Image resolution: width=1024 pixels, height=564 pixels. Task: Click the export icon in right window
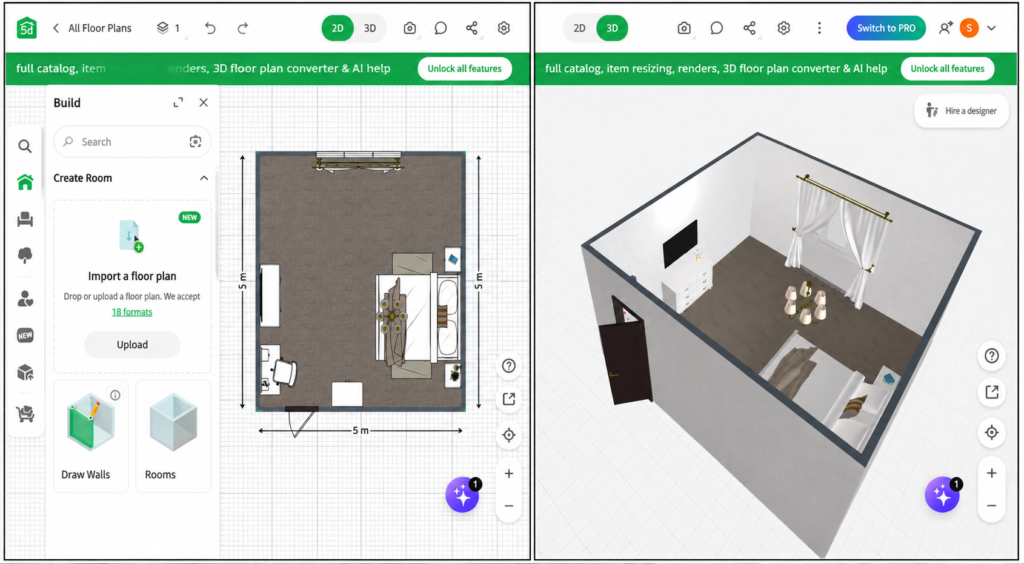pos(991,392)
